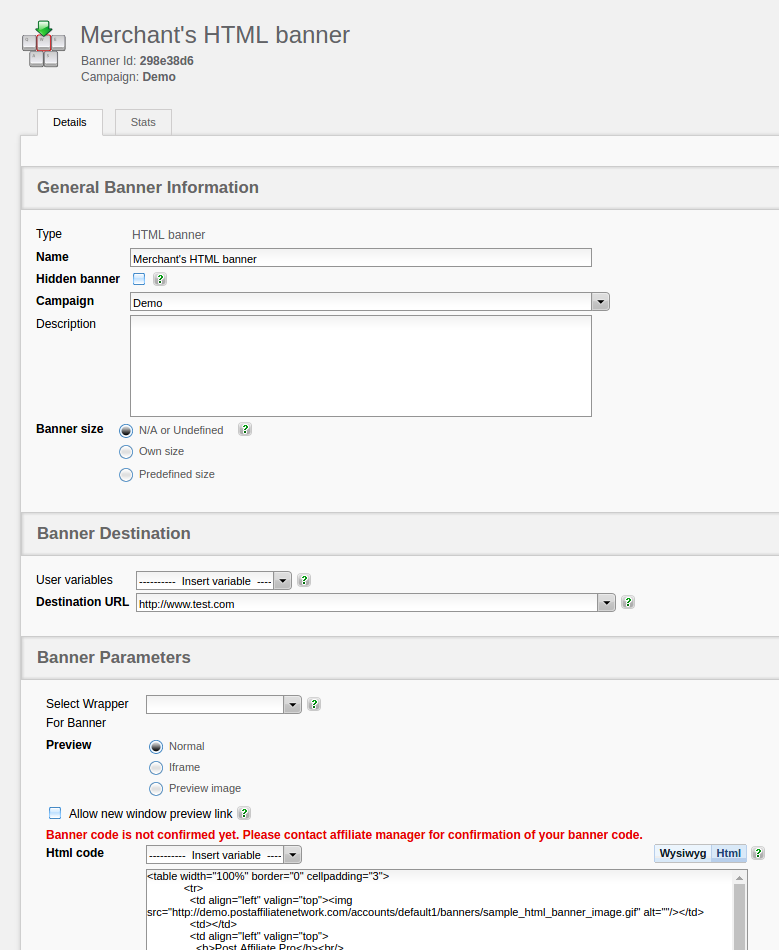Click the Html editor mode button
Viewport: 779px width, 950px height.
click(729, 853)
